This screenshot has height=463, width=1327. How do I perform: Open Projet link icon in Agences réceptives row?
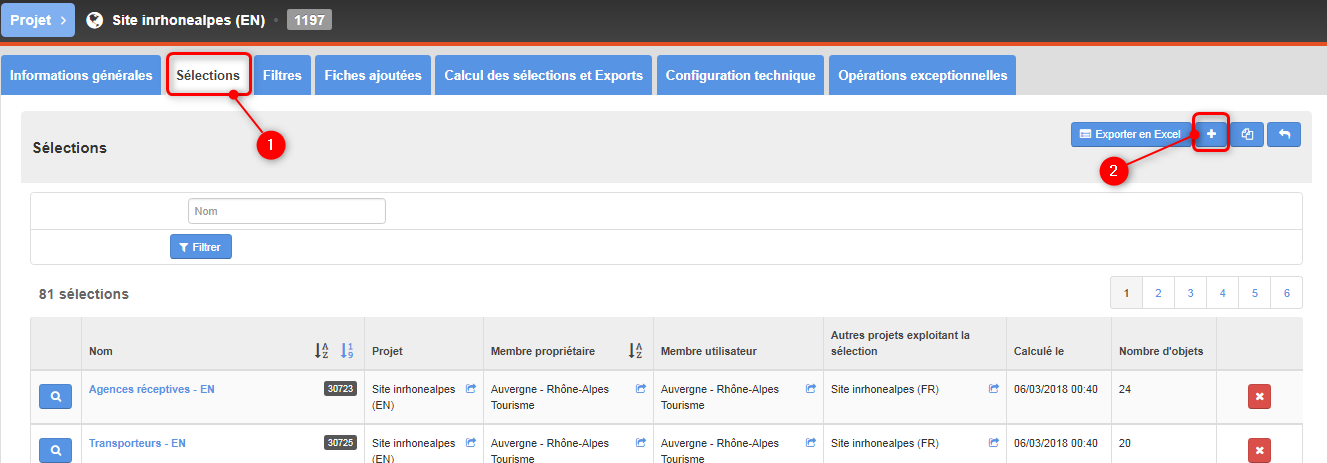coord(471,389)
